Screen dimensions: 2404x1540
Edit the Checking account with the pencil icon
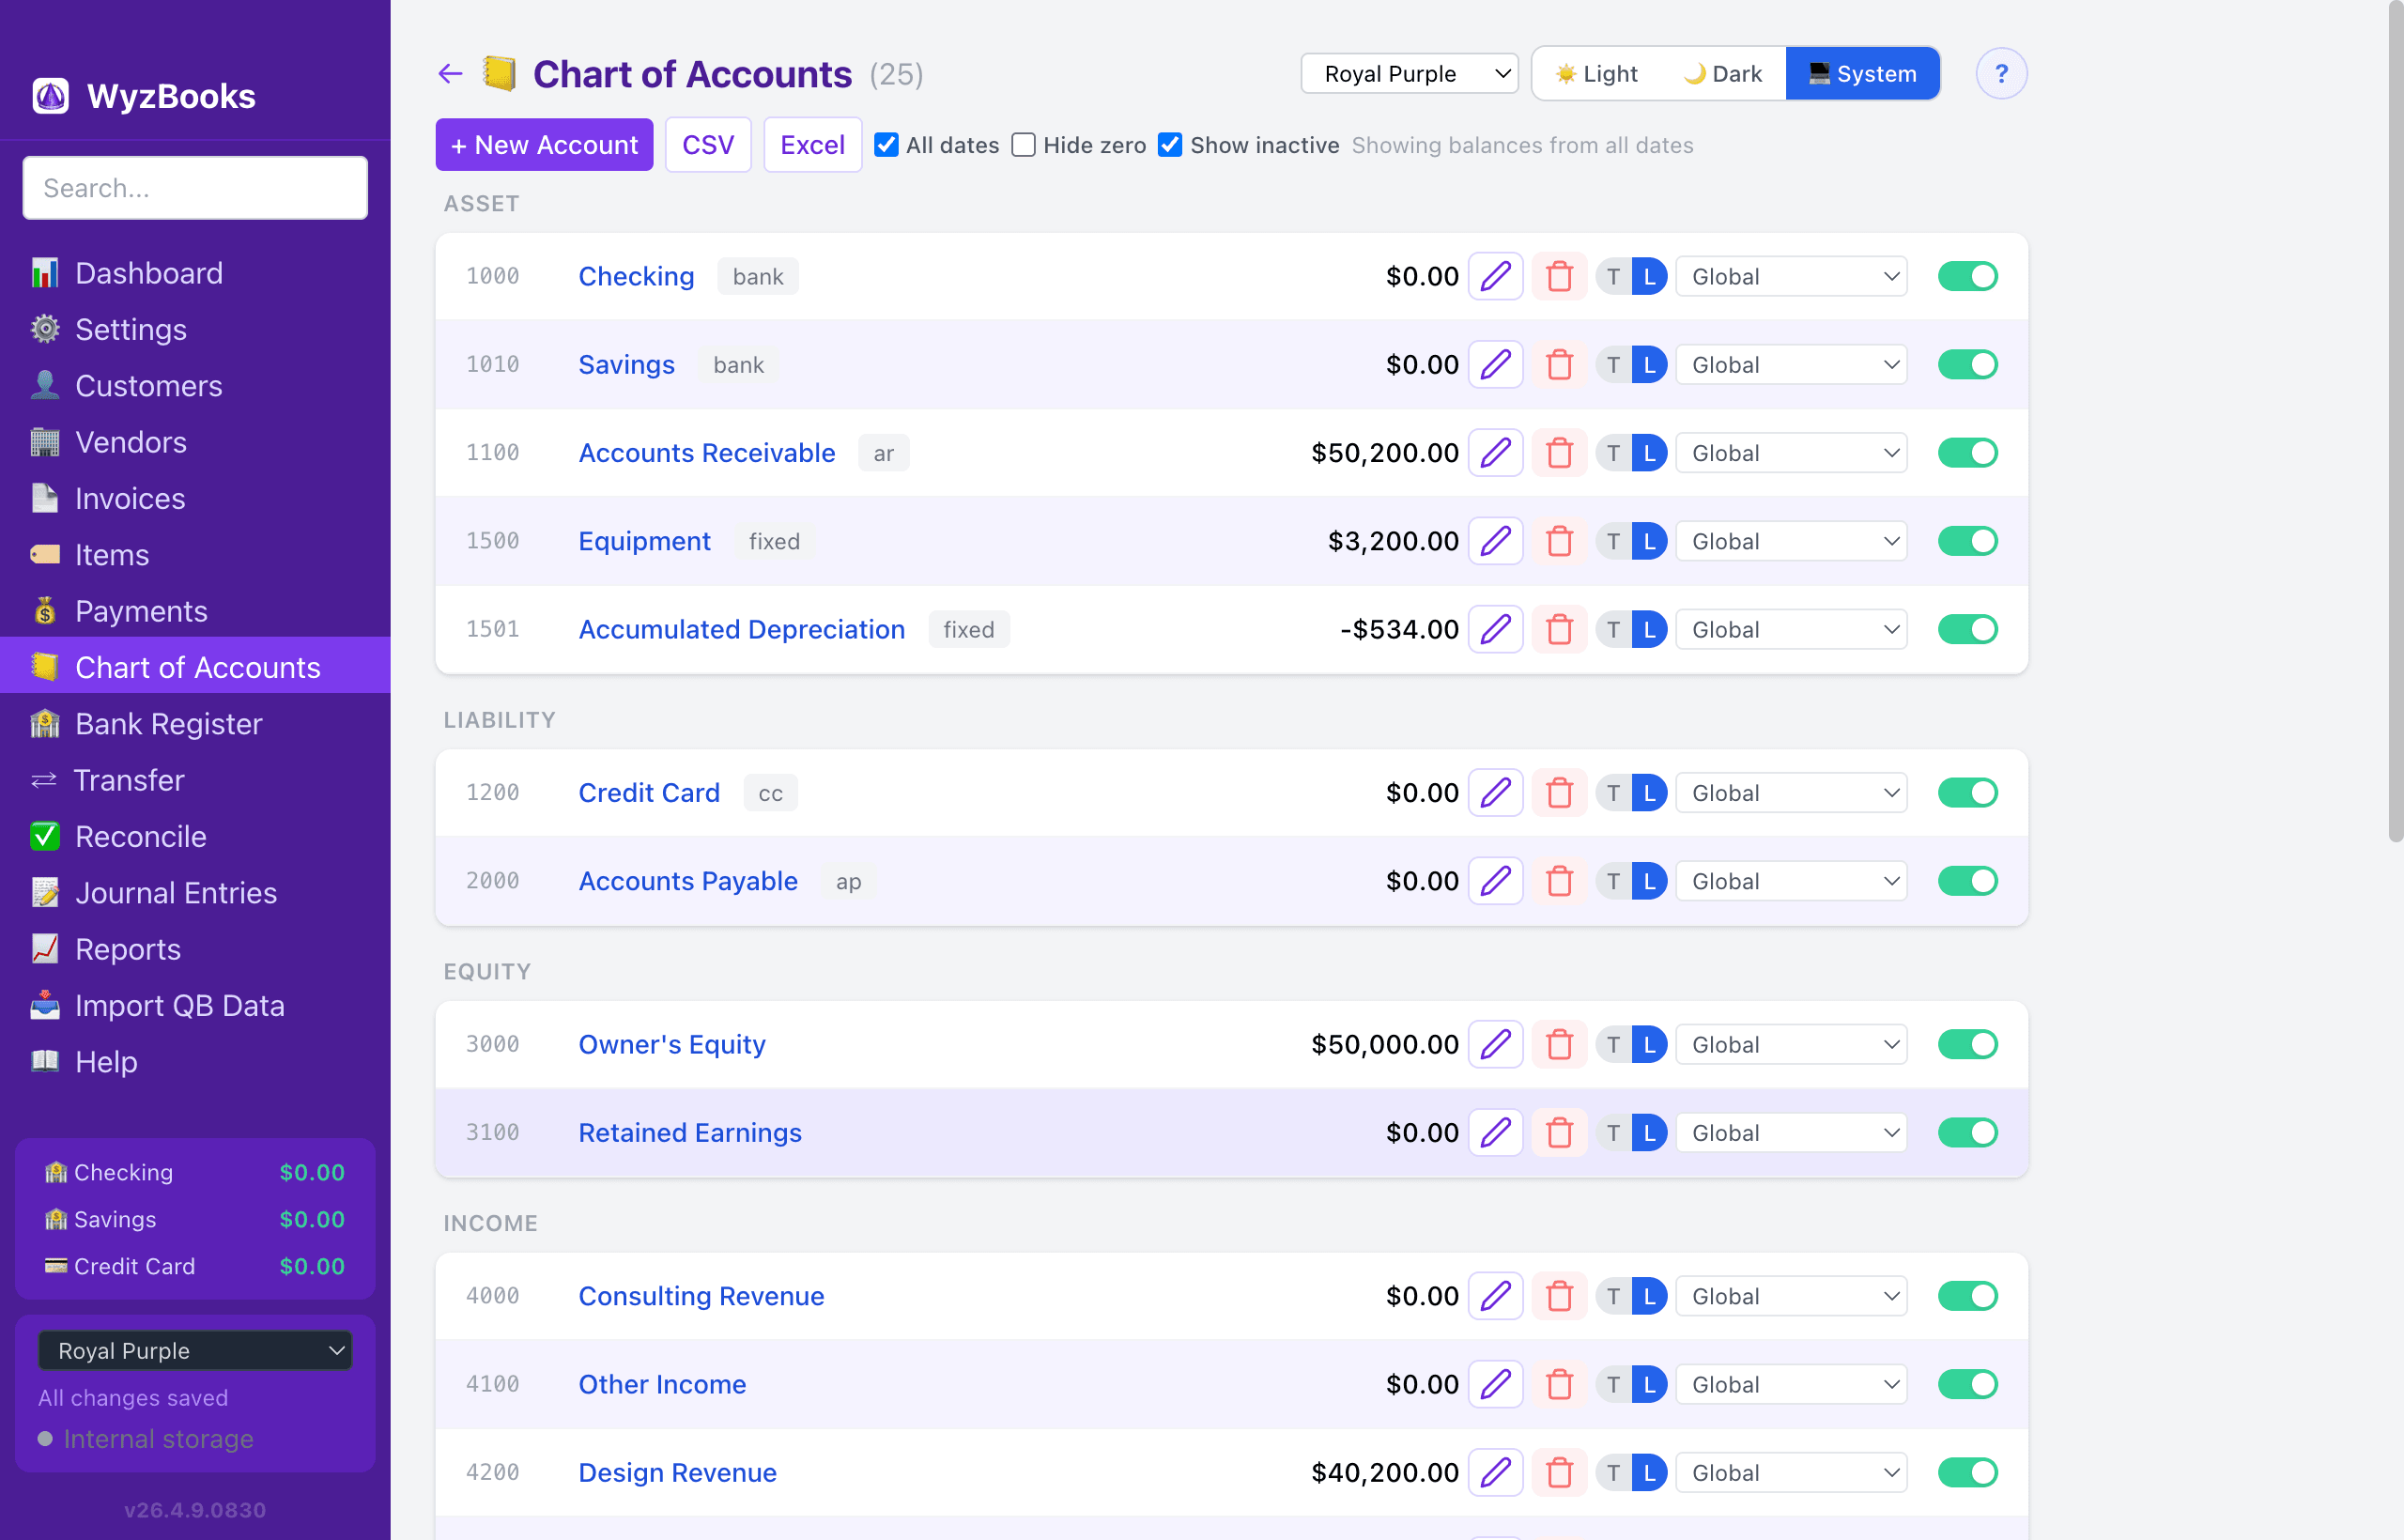tap(1495, 276)
